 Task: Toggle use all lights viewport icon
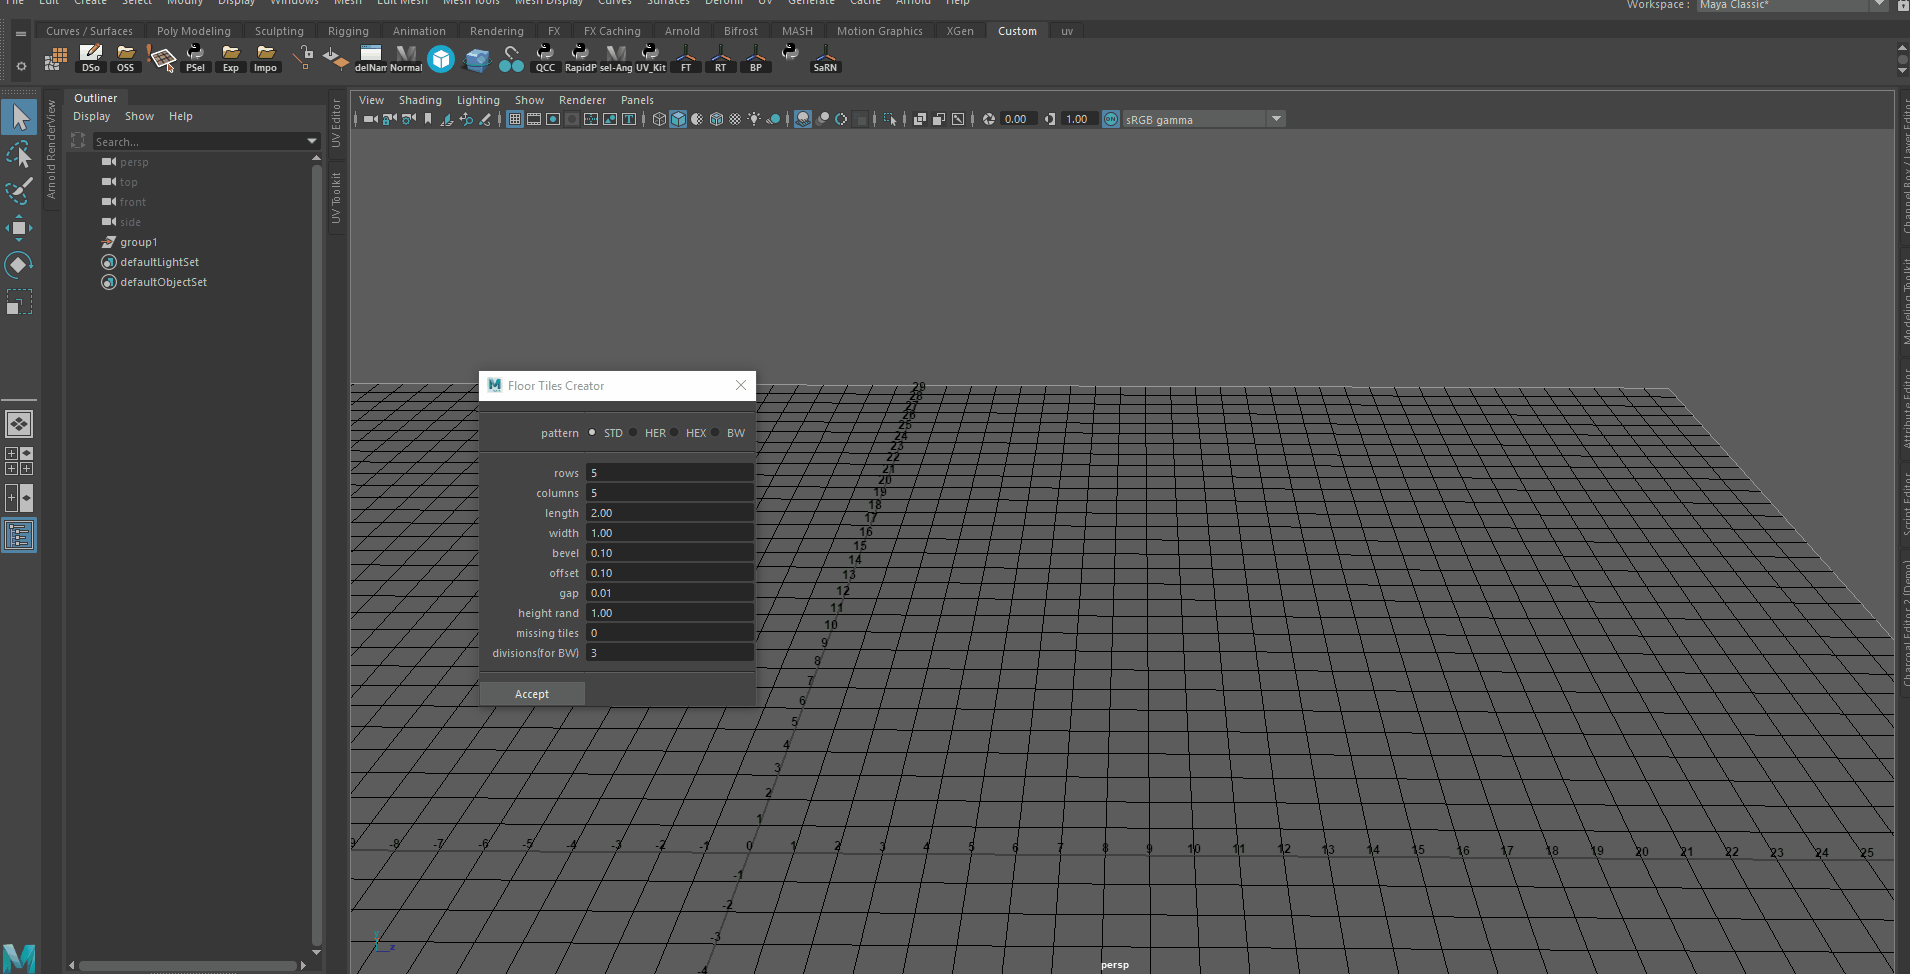(x=754, y=119)
